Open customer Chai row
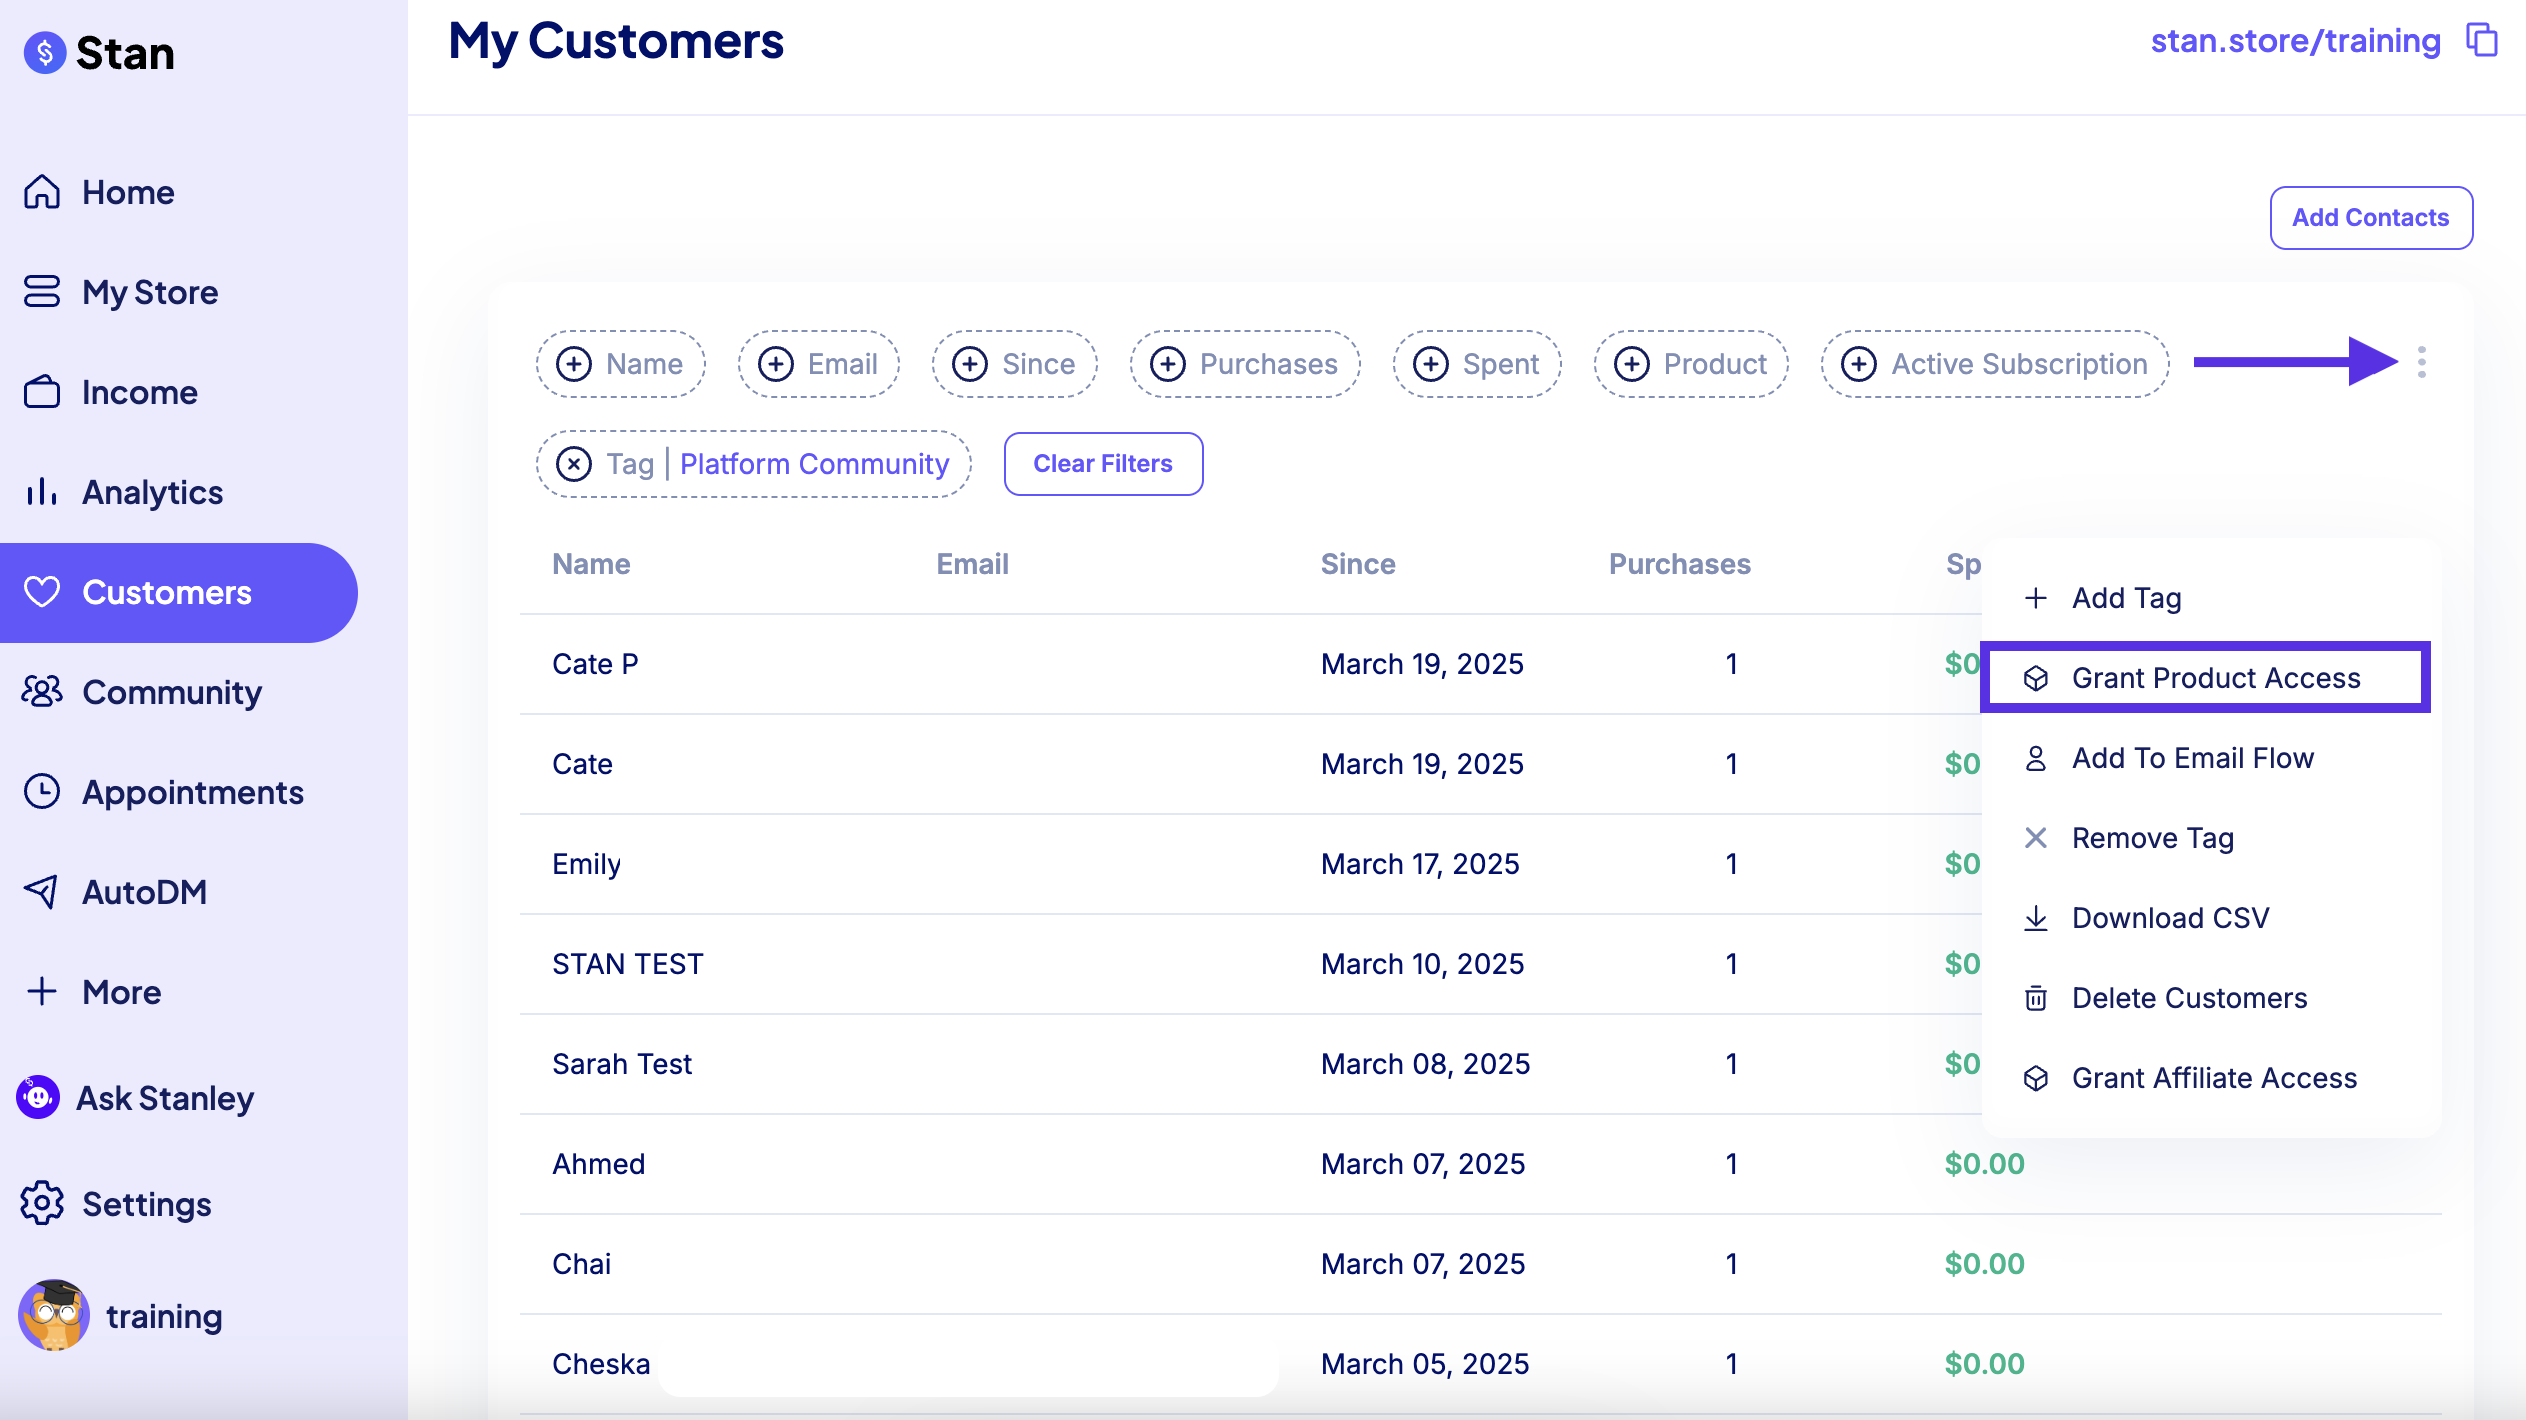The image size is (2526, 1420). click(x=1480, y=1264)
